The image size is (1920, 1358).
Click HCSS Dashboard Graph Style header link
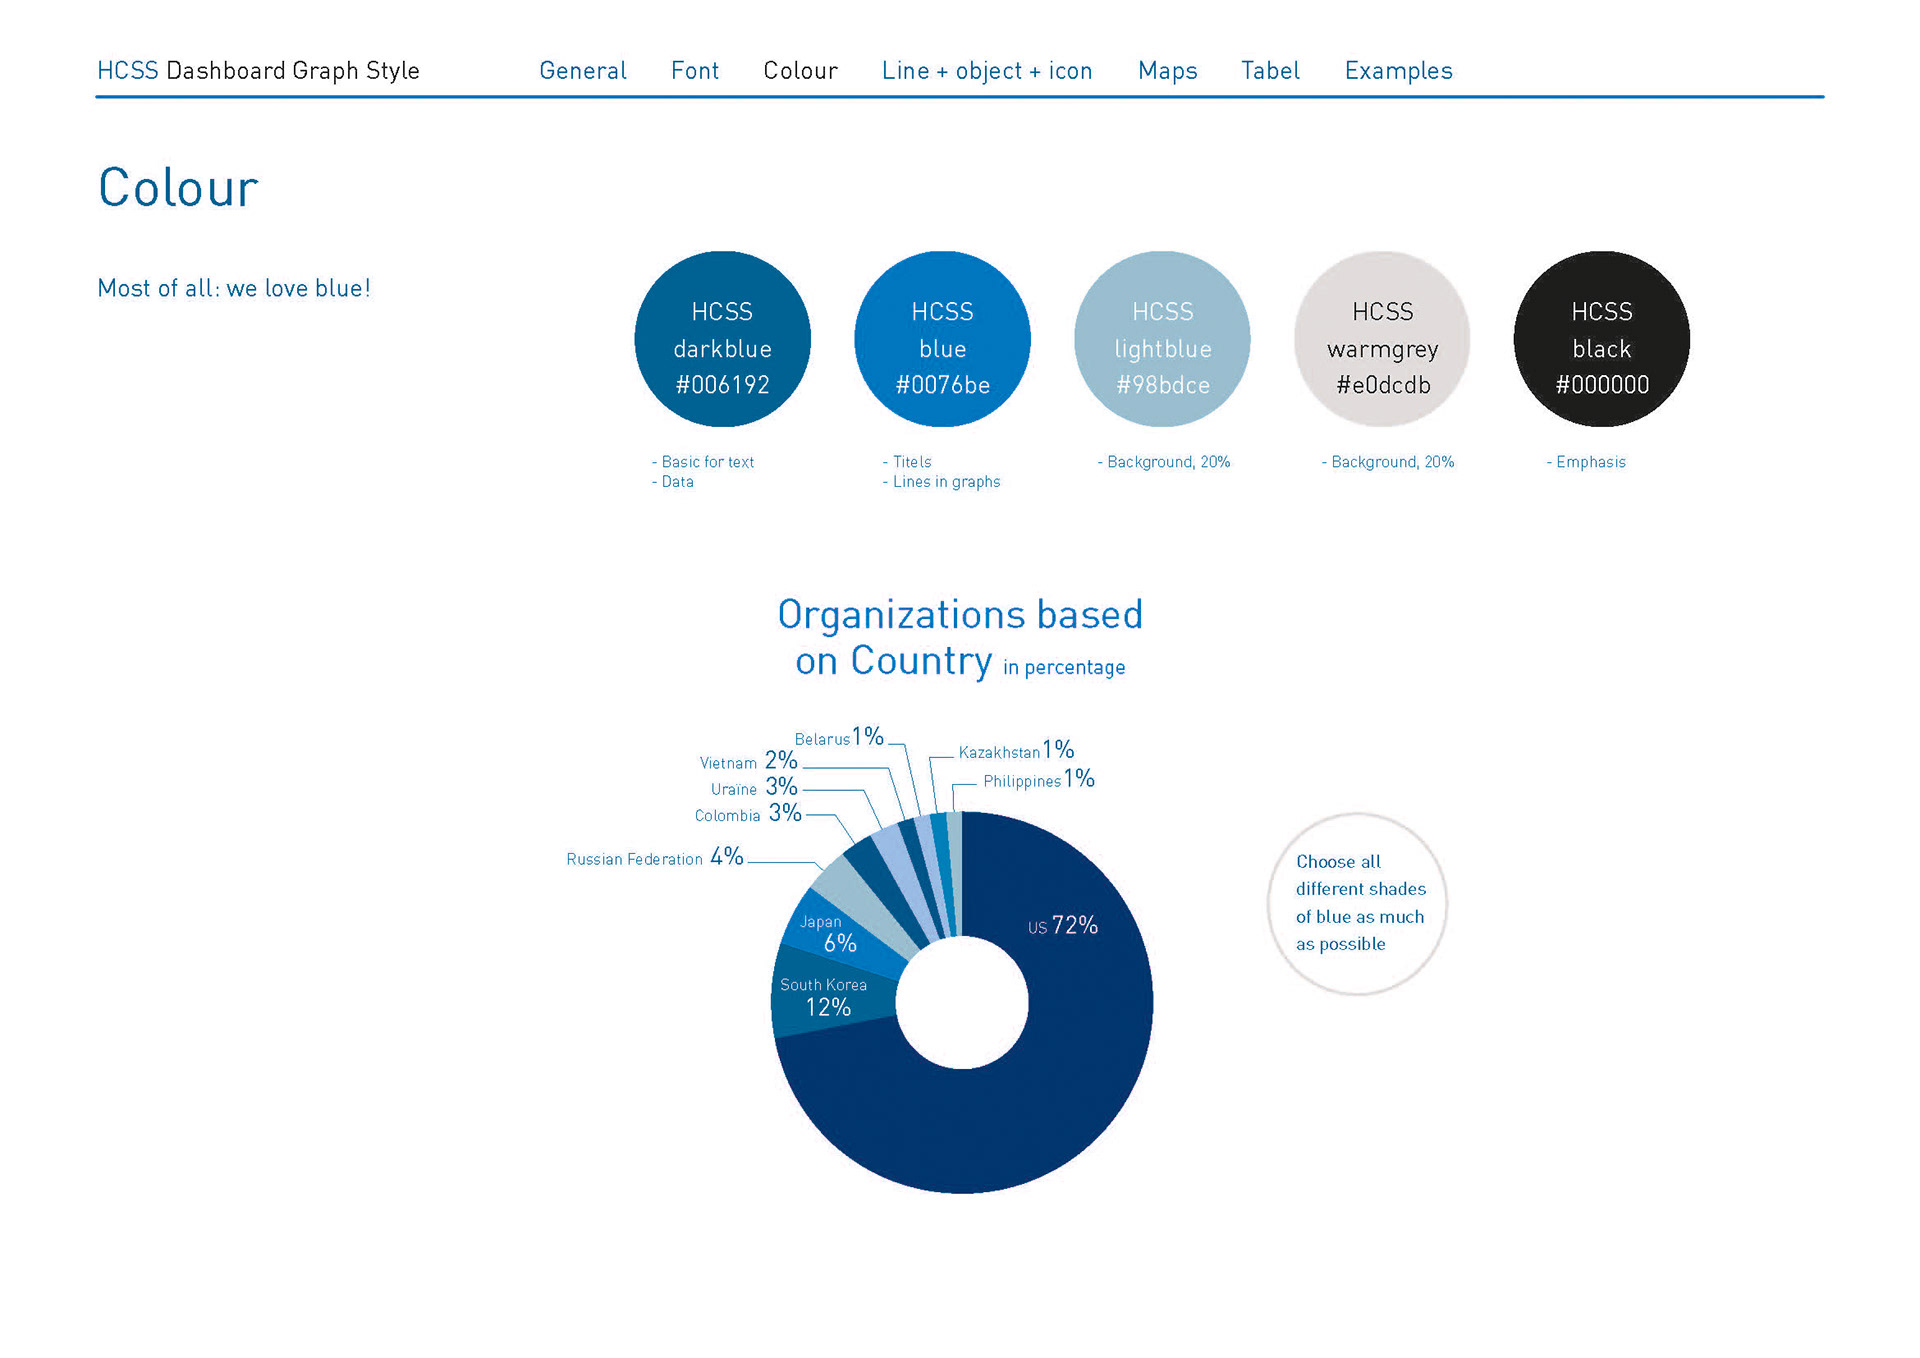pyautogui.click(x=258, y=71)
